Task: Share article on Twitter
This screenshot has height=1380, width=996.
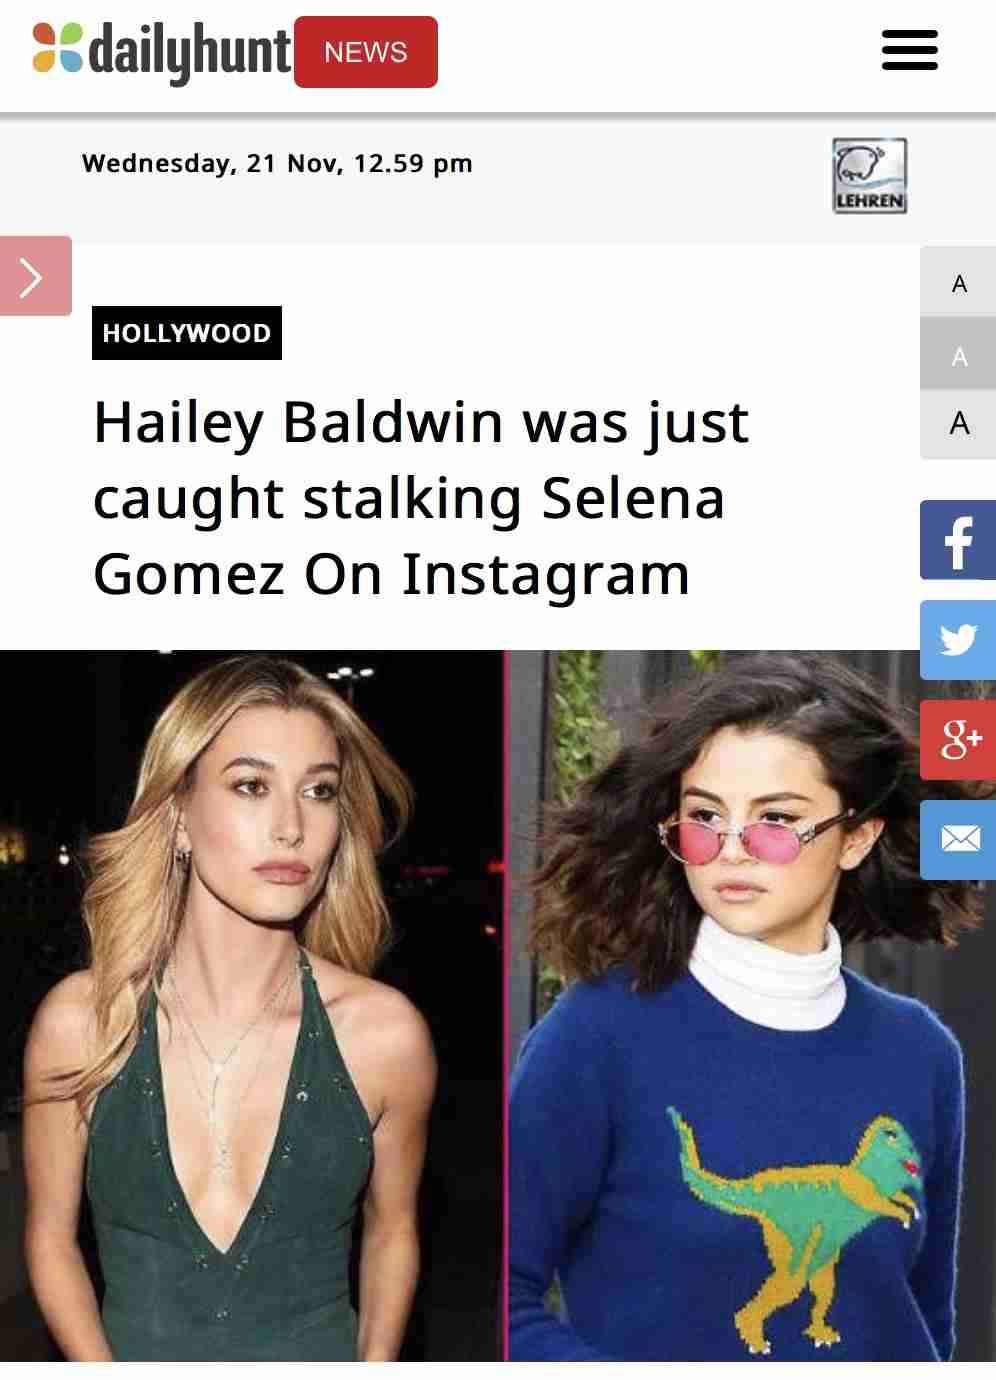Action: [x=958, y=640]
